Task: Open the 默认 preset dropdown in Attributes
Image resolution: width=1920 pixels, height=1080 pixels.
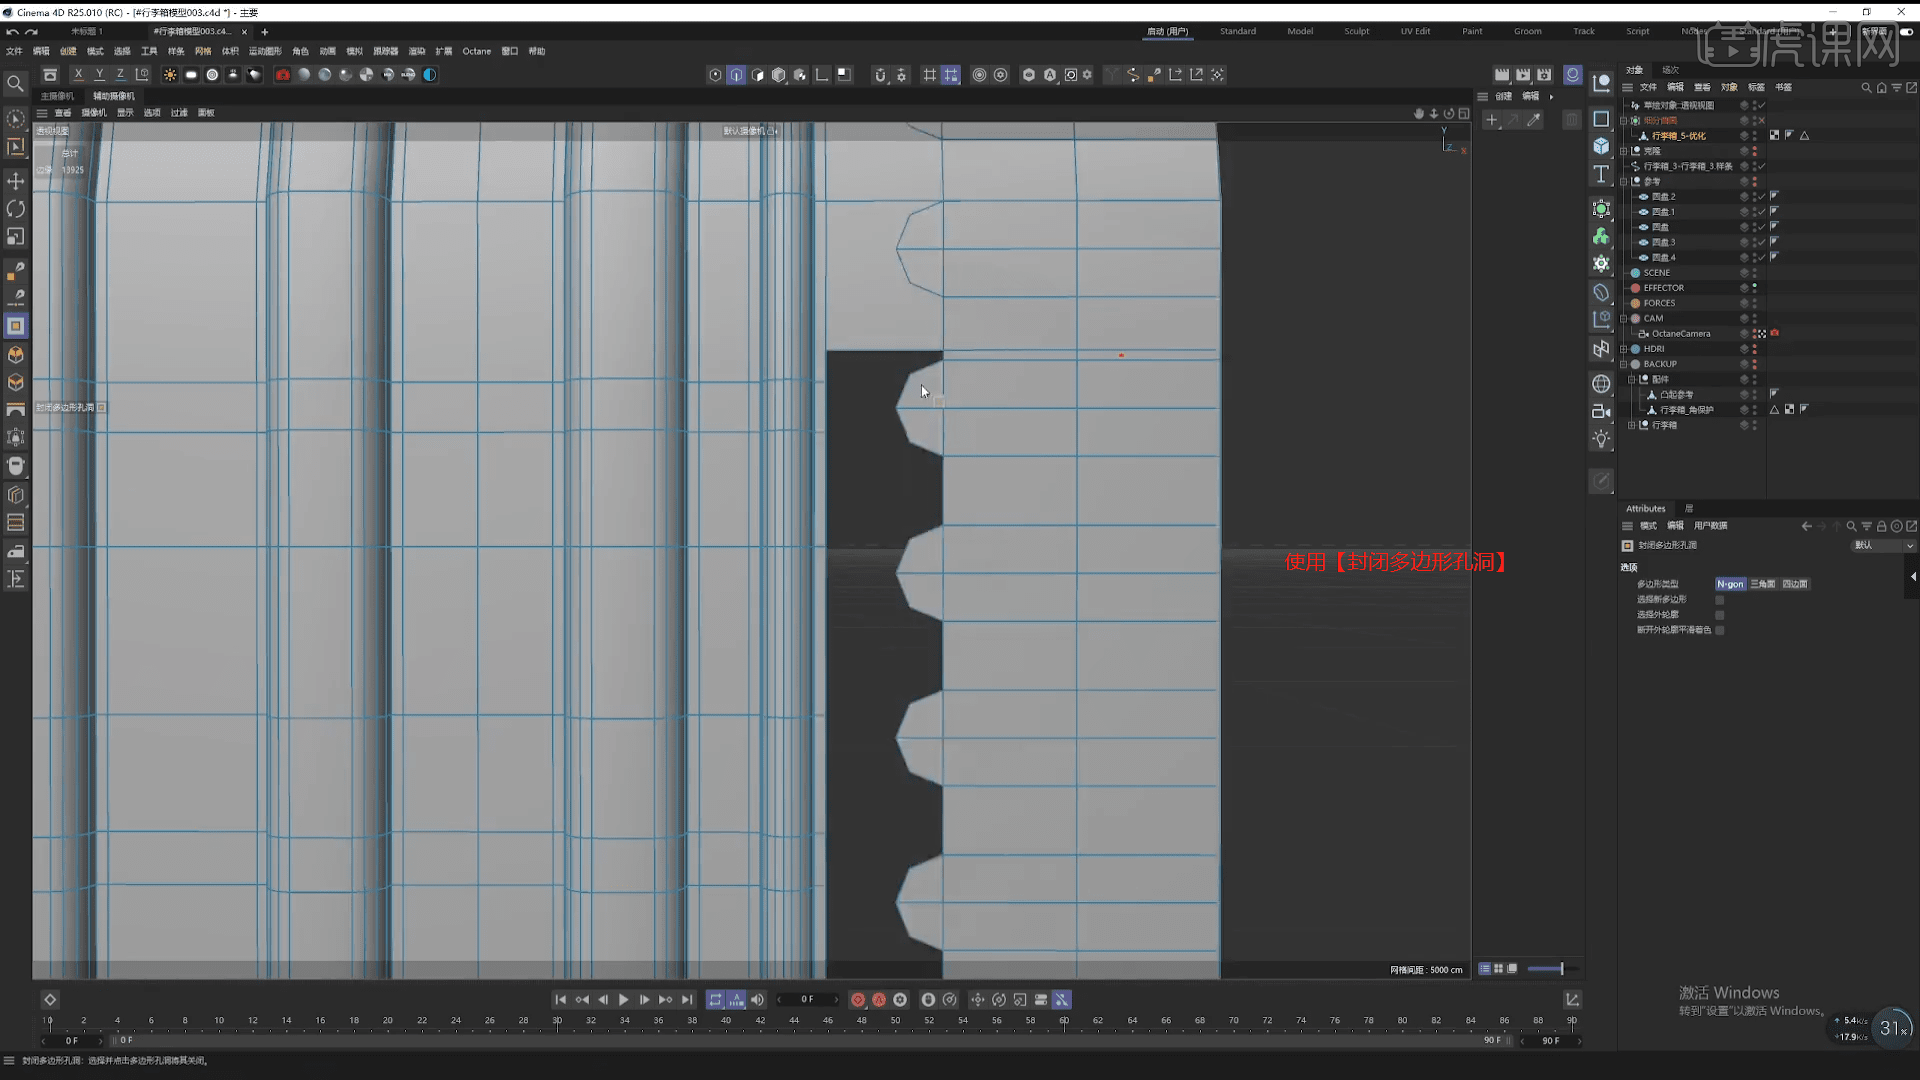Action: click(x=1883, y=546)
